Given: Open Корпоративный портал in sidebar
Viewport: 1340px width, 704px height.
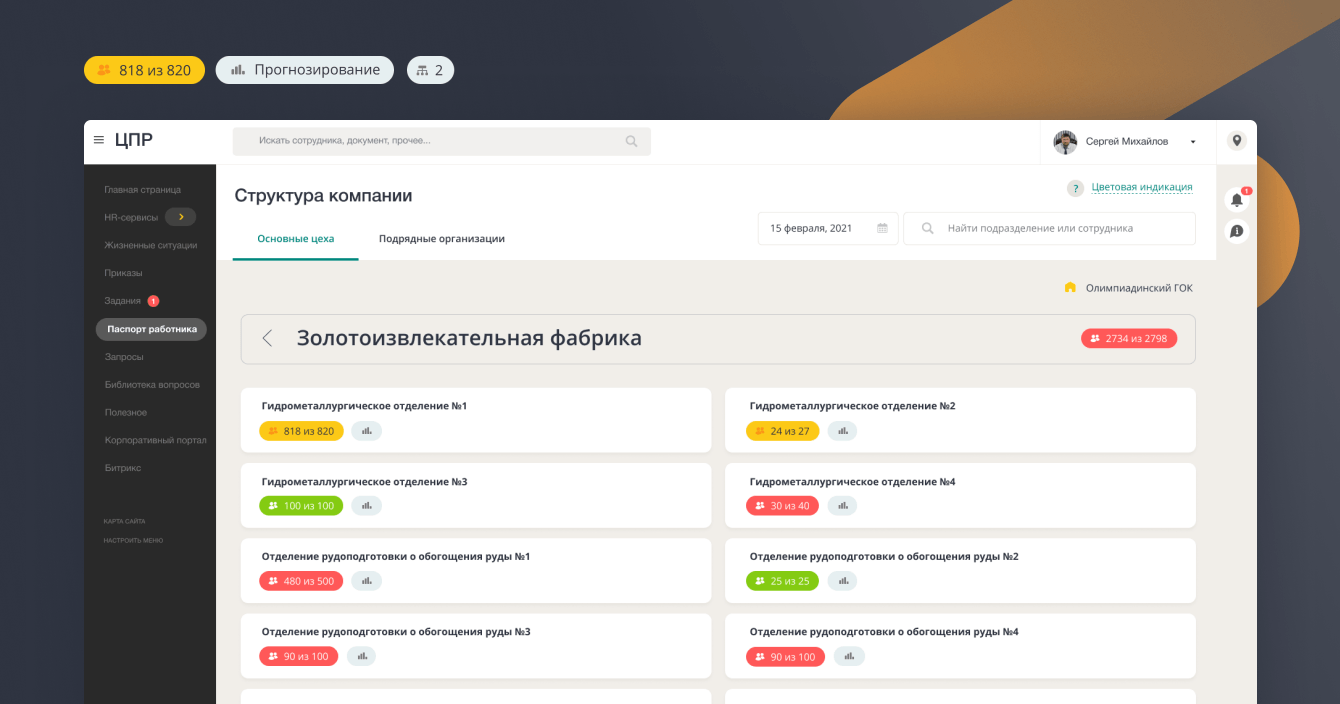Looking at the screenshot, I should [155, 441].
